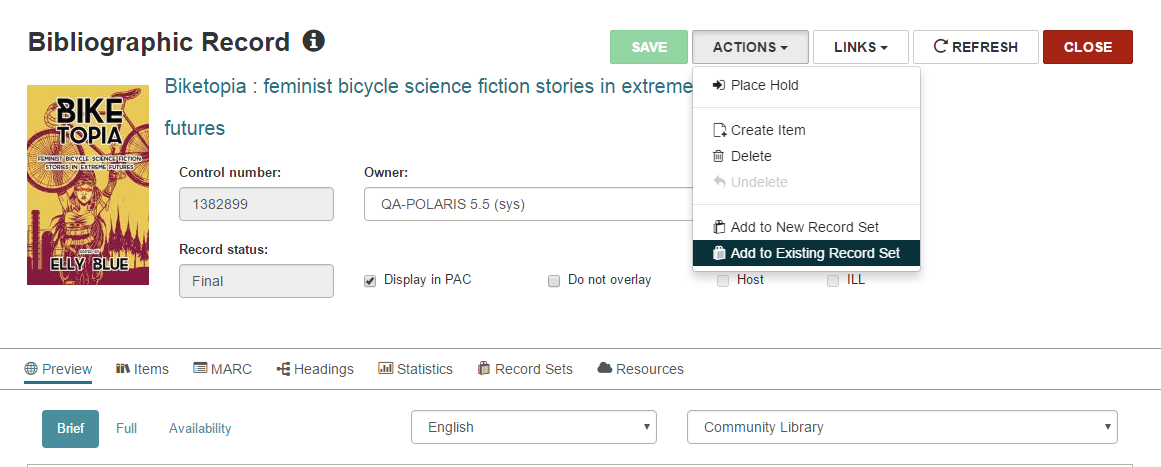1161x467 pixels.
Task: Click the info icon beside Bibliographic Record
Action: click(x=314, y=41)
